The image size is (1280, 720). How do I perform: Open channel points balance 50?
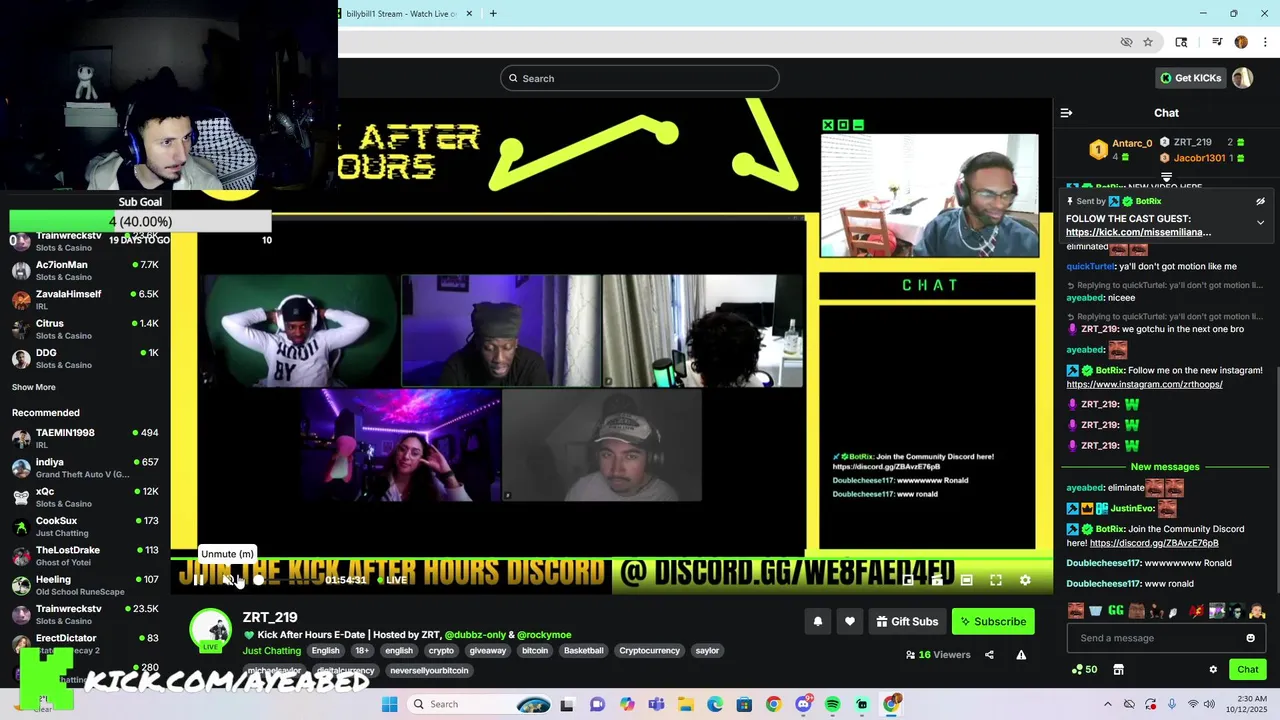(x=1084, y=669)
